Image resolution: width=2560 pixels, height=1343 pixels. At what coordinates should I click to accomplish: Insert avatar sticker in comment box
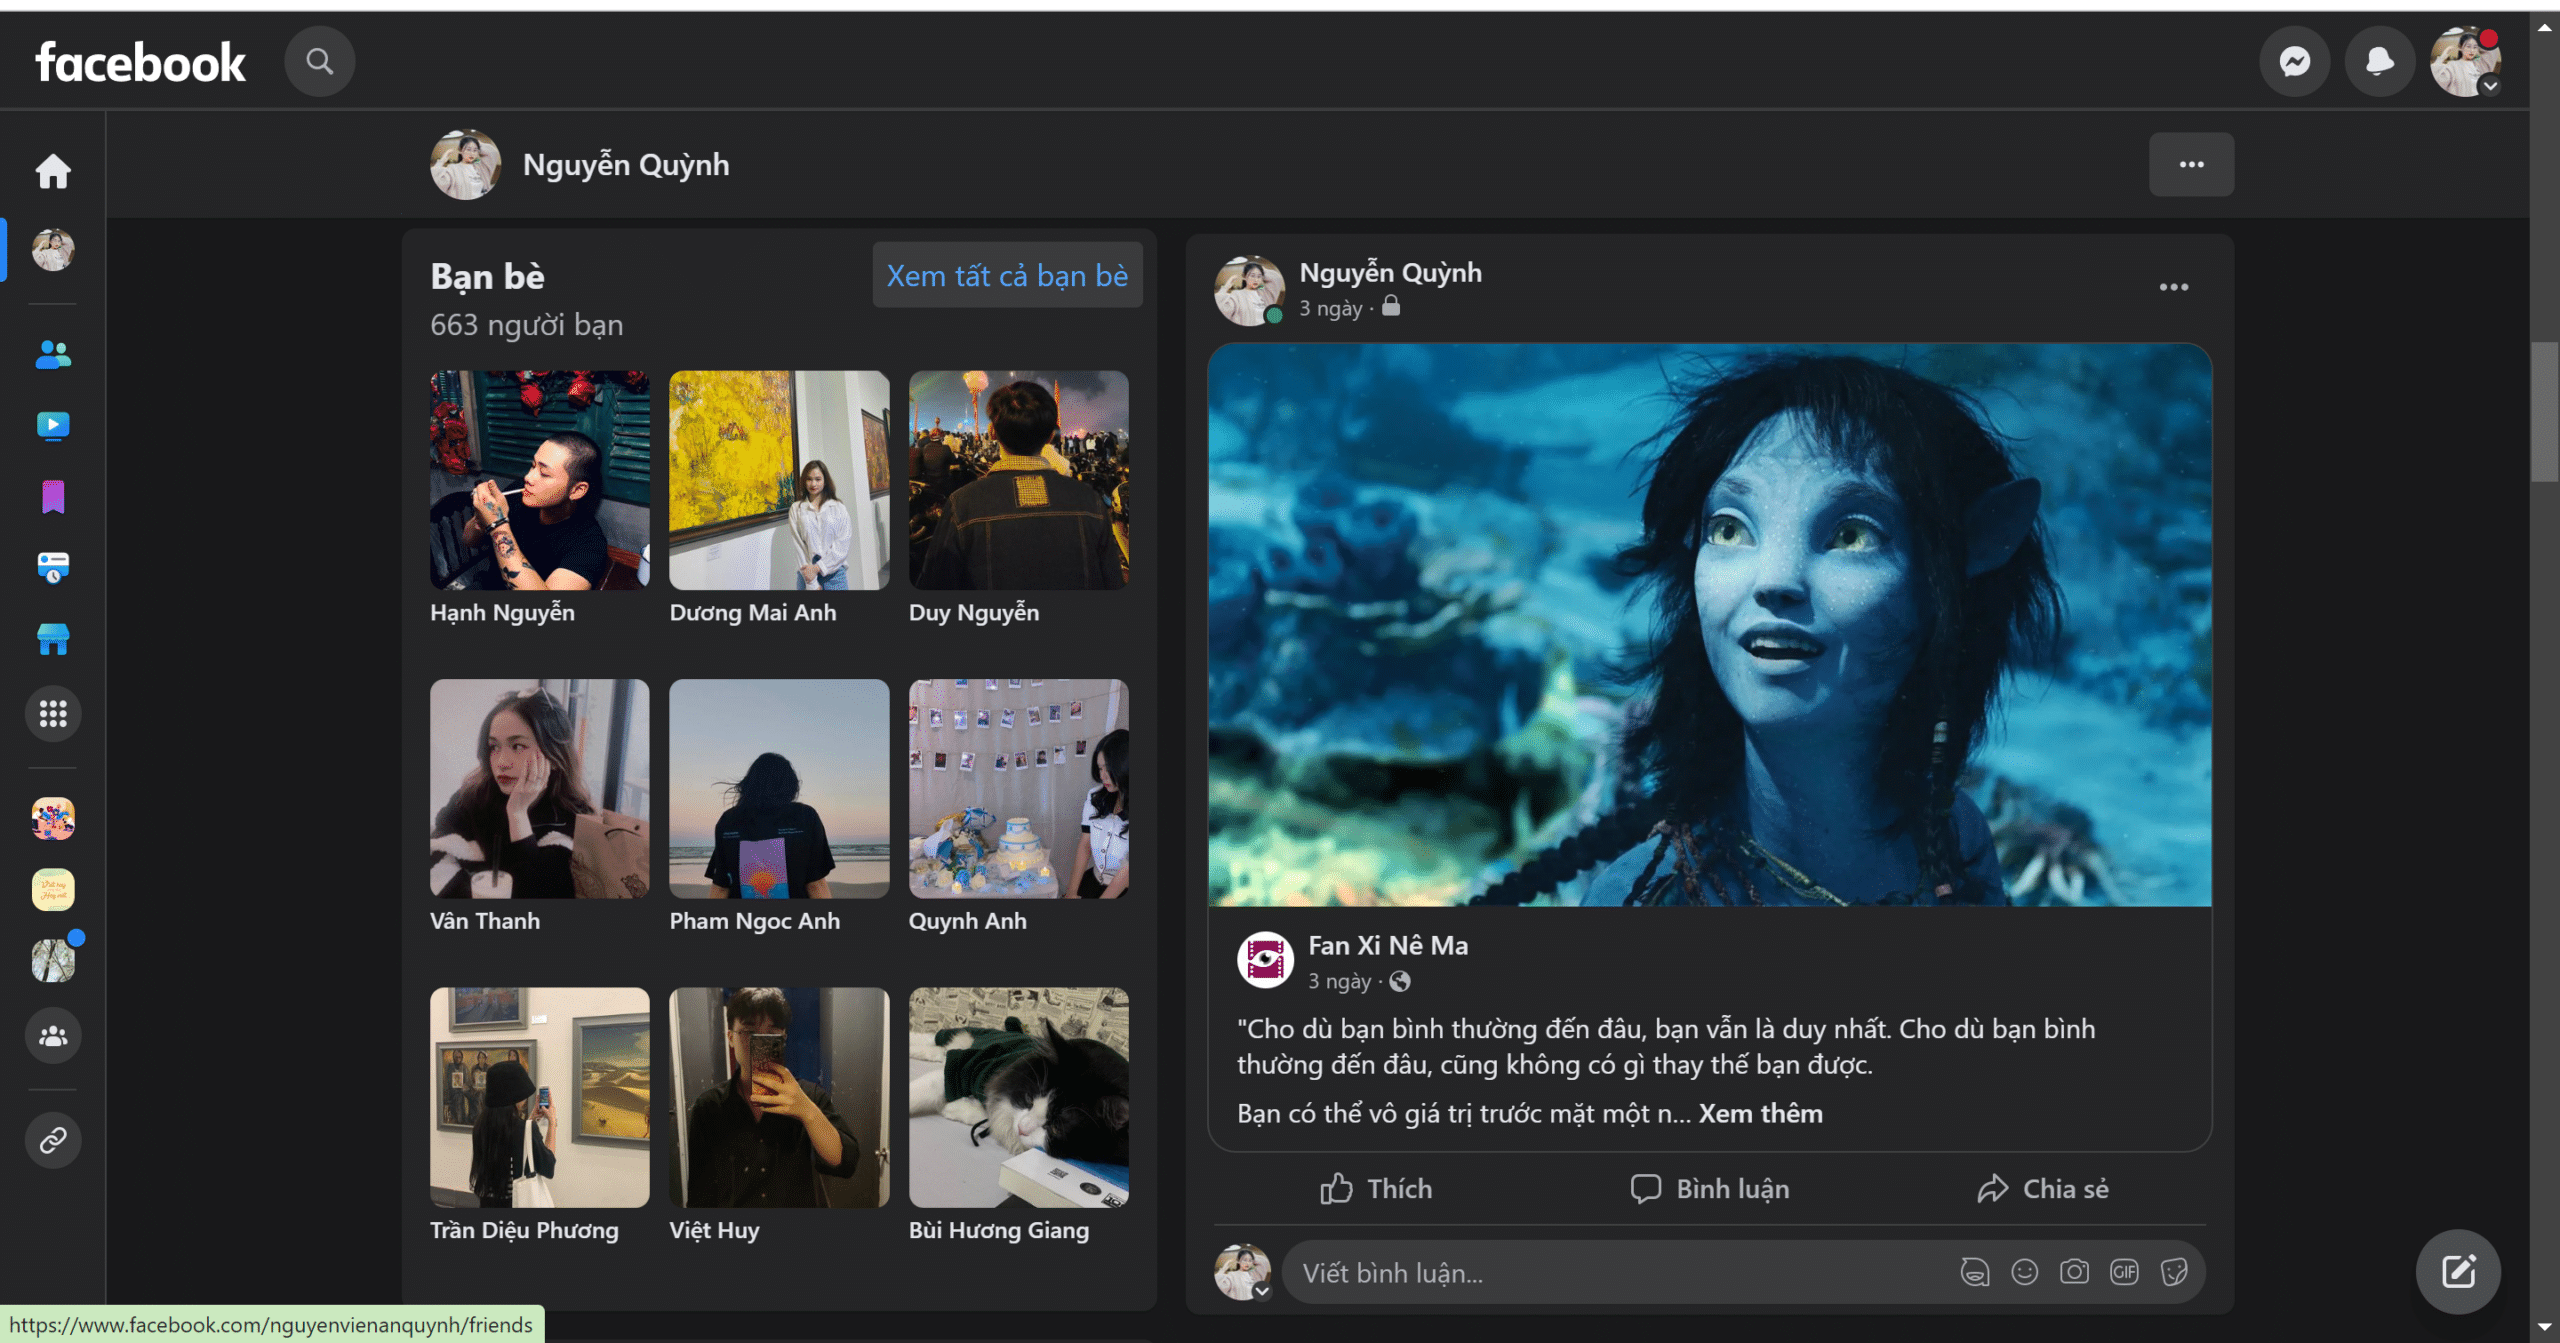point(1975,1273)
